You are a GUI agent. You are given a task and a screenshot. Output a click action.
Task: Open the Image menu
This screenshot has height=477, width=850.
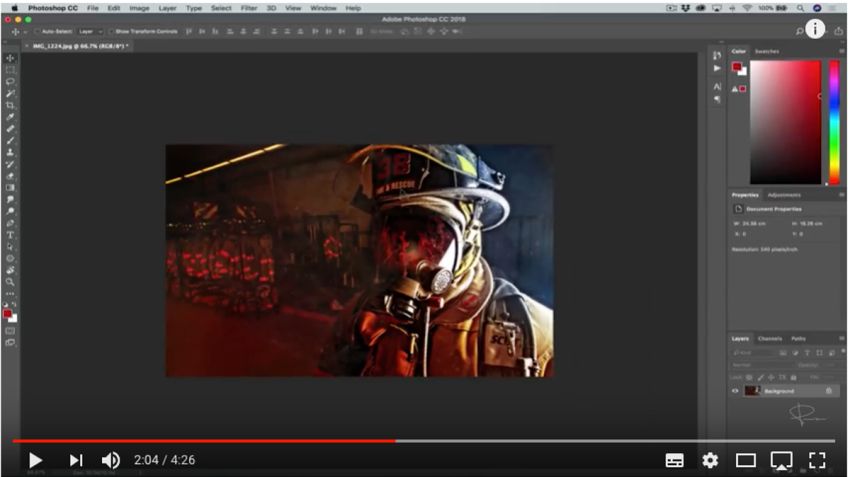coord(139,8)
